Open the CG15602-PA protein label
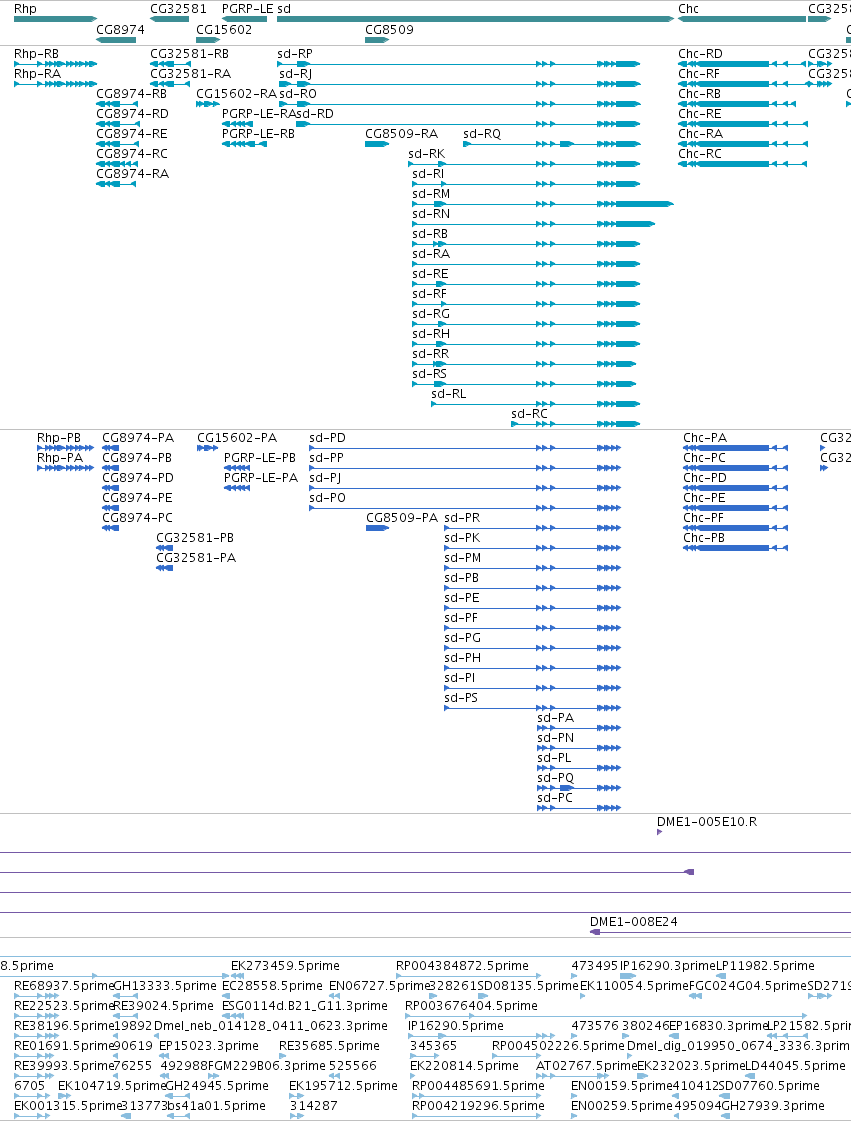 pos(237,438)
